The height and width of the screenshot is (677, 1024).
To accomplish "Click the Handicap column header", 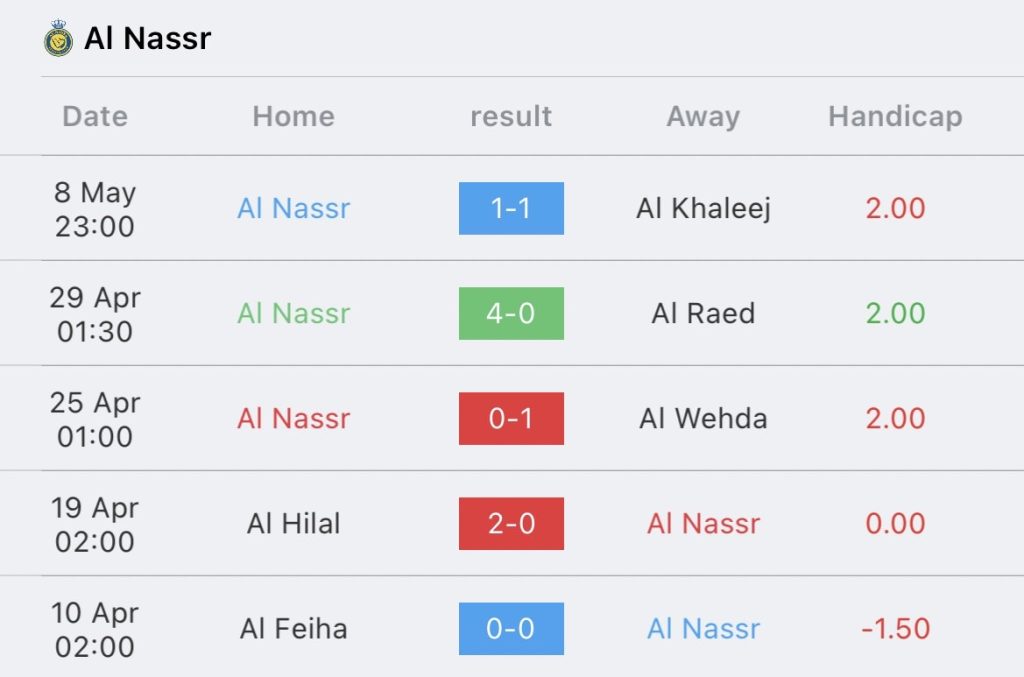I will (x=895, y=116).
